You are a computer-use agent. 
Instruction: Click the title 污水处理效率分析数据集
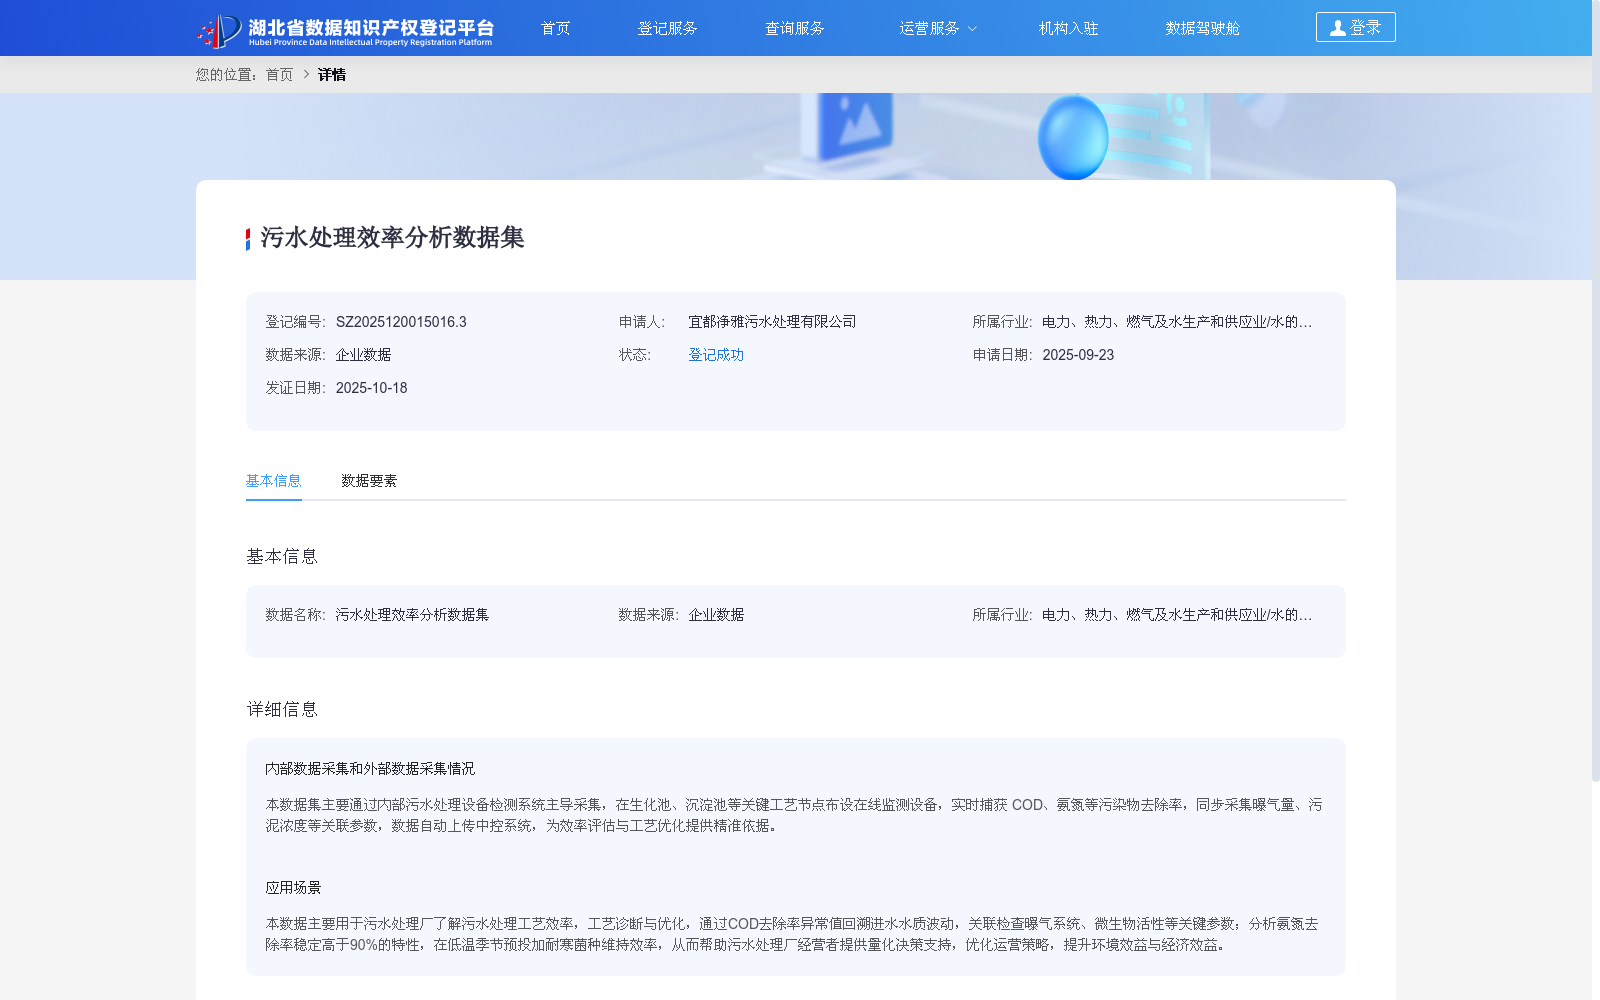tap(392, 238)
